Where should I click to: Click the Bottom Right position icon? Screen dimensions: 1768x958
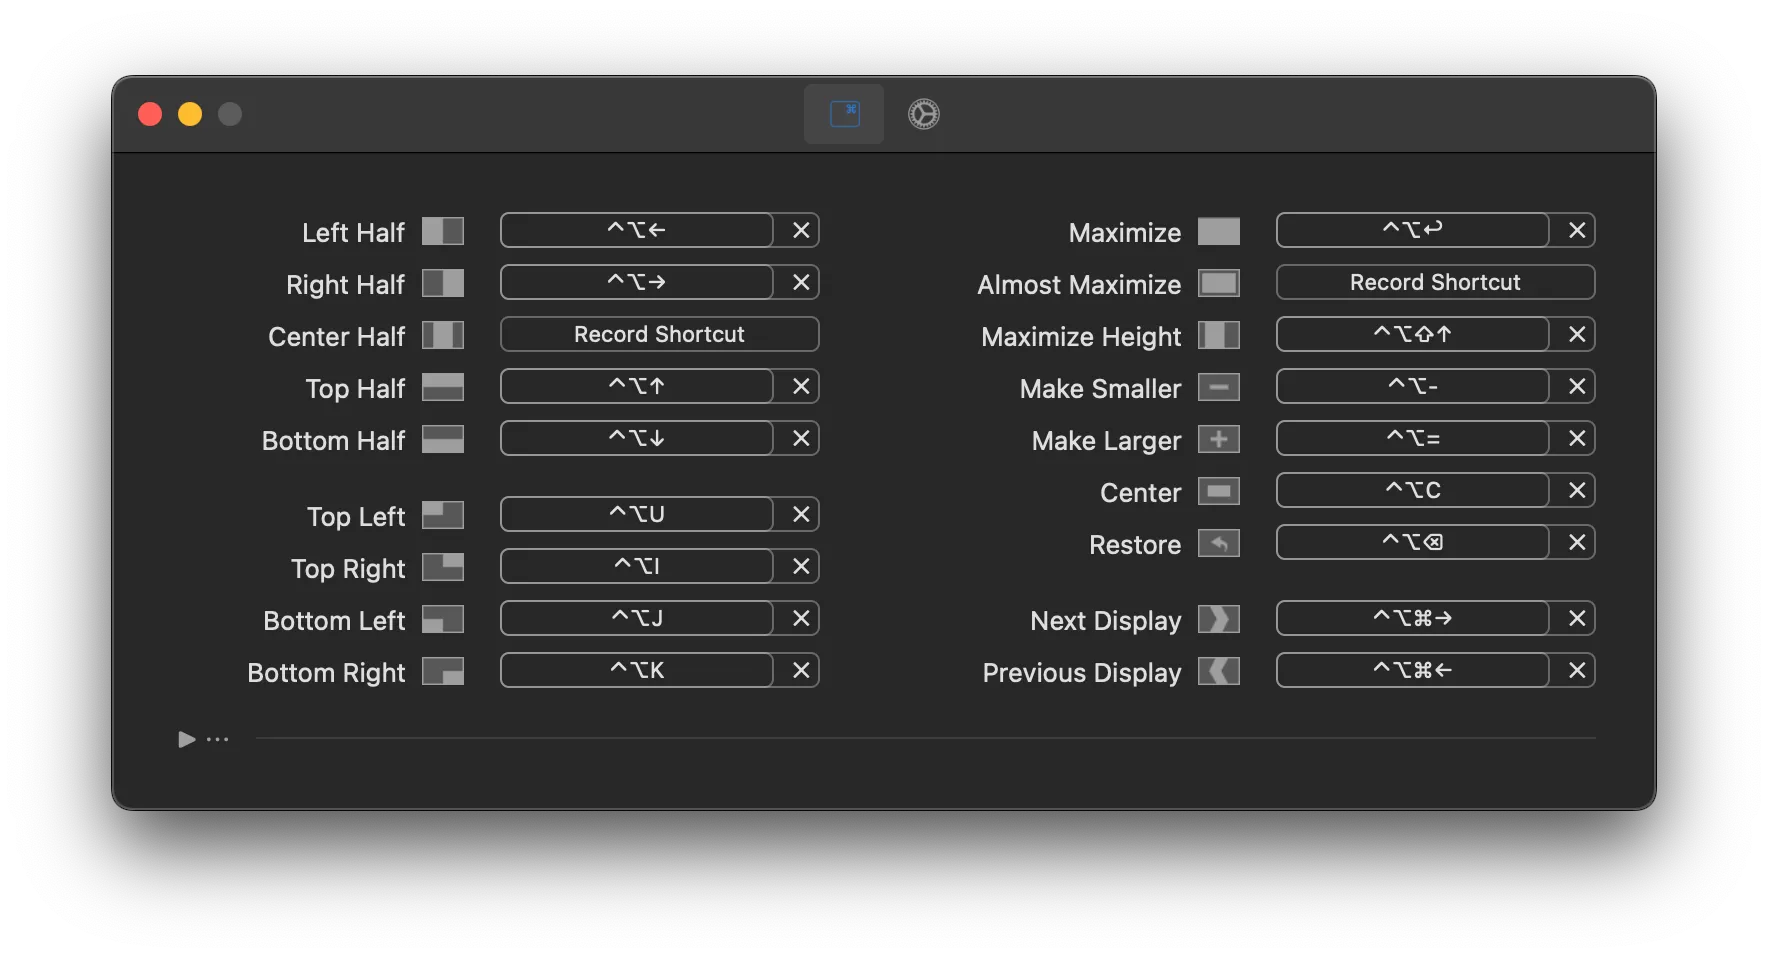pyautogui.click(x=443, y=671)
